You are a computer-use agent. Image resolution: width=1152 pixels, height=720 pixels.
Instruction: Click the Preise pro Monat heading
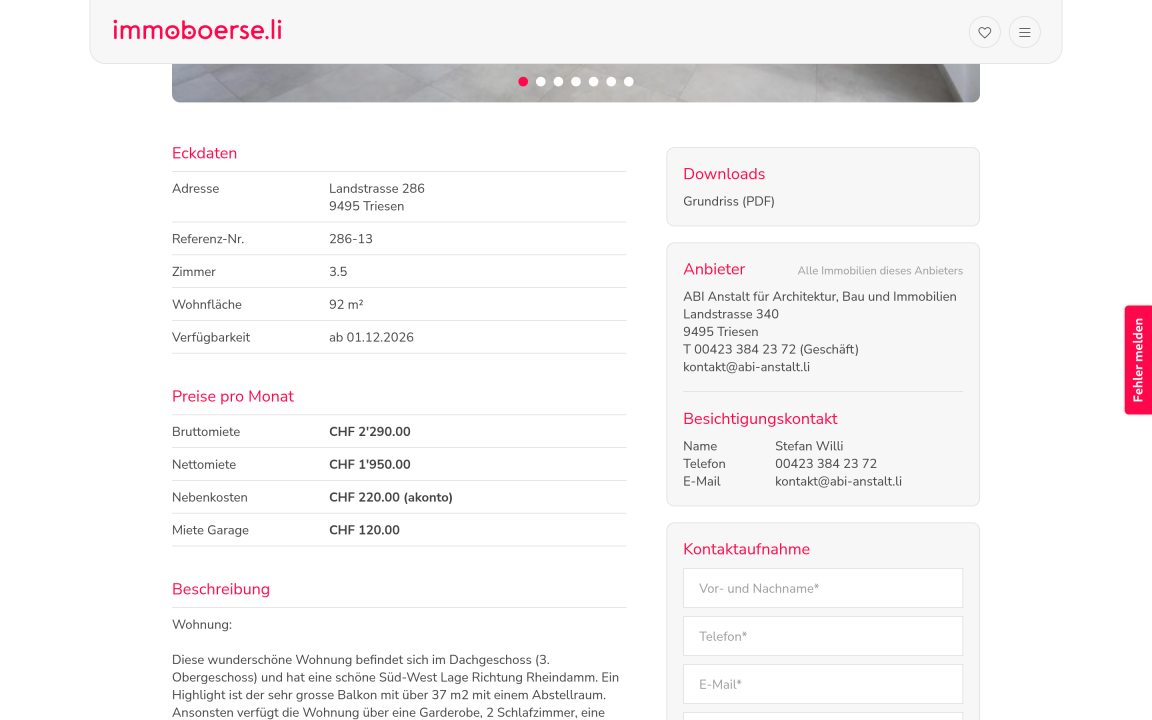click(233, 397)
